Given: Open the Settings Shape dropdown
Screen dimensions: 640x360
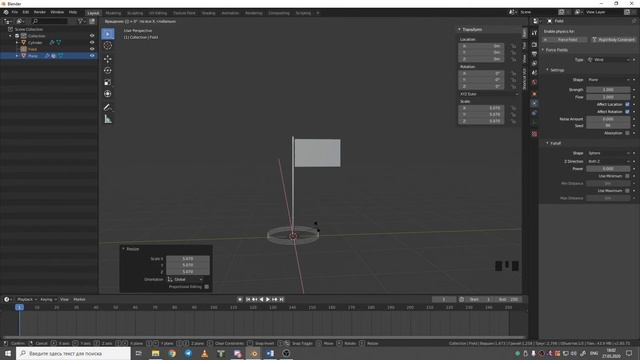Looking at the screenshot, I should click(x=609, y=80).
